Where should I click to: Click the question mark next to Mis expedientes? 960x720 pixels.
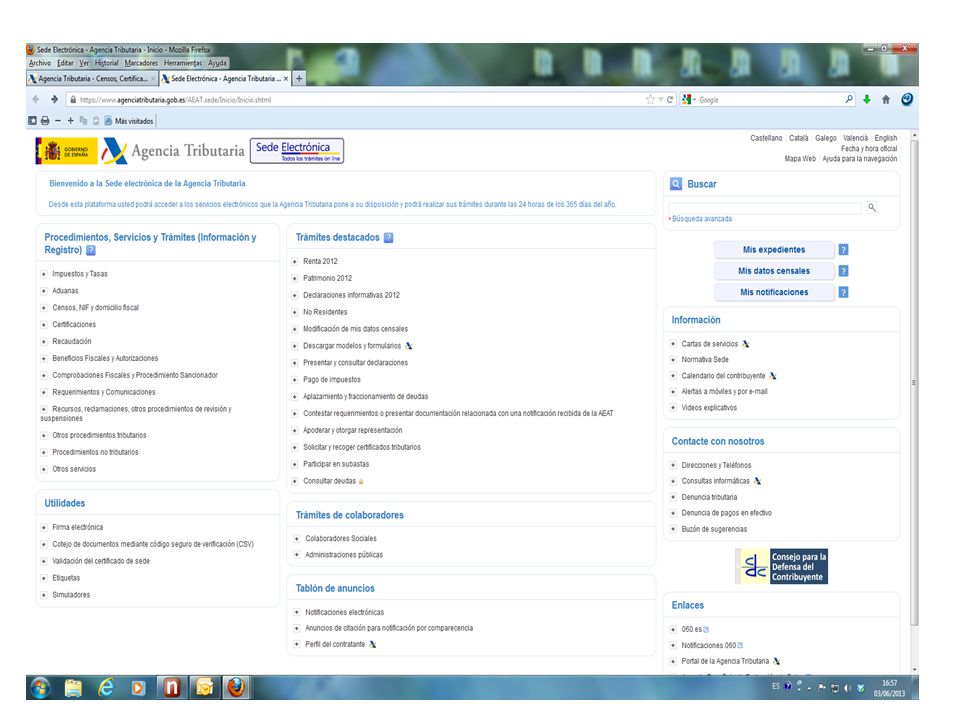(x=843, y=250)
